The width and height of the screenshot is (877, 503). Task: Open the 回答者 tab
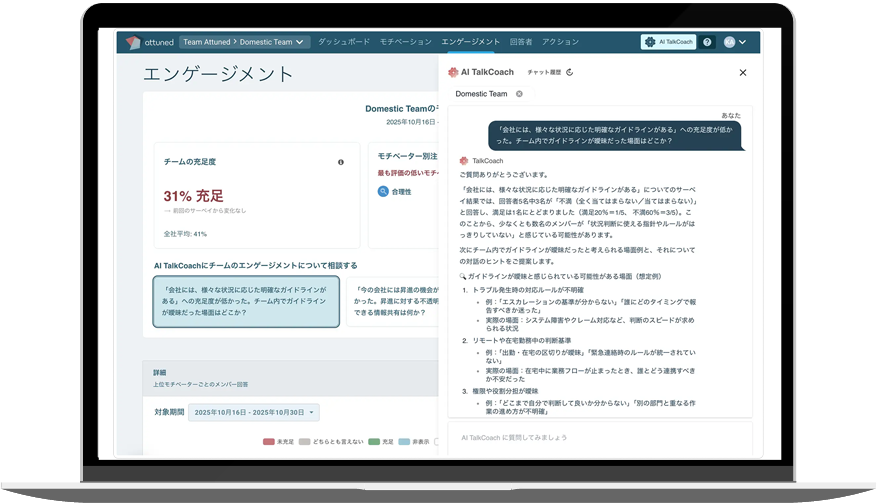tap(521, 42)
